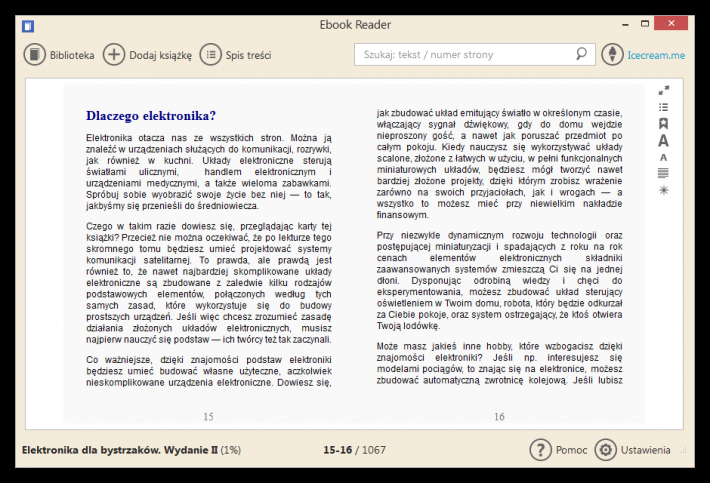
Task: Click the paragraph starting Czego w takim razie
Action: point(209,282)
